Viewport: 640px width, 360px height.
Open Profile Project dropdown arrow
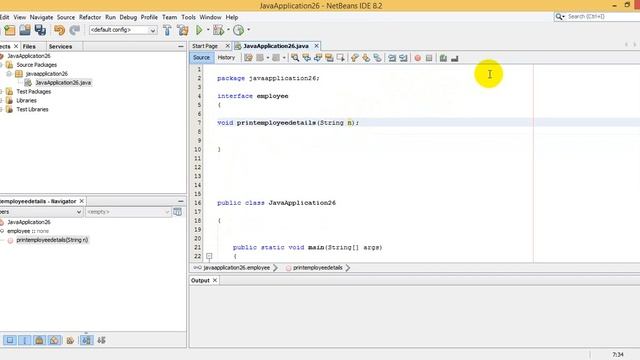tap(248, 30)
